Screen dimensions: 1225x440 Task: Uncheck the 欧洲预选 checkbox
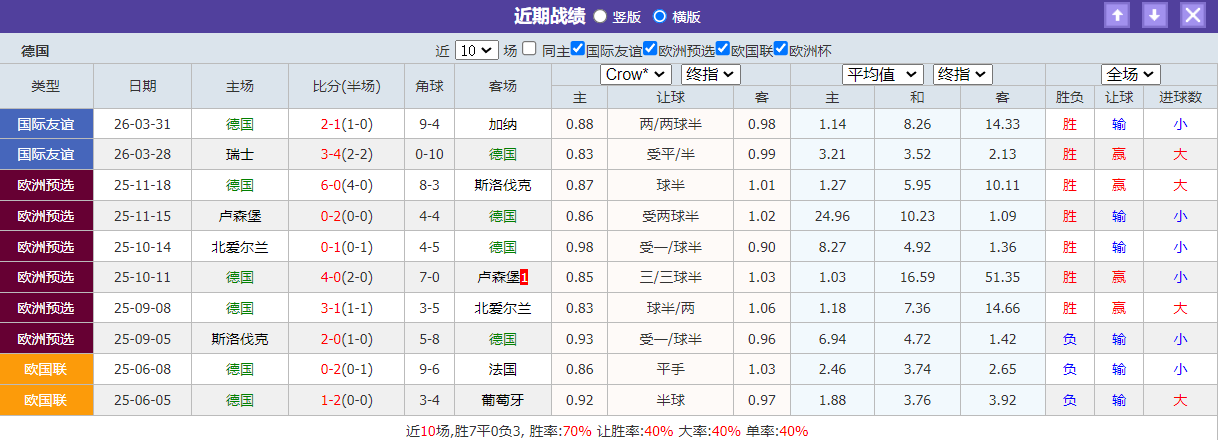point(650,48)
